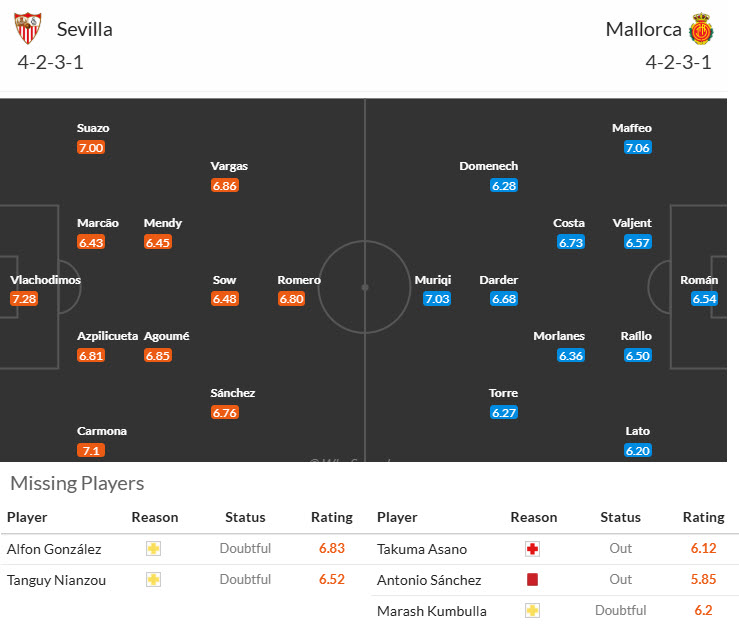The width and height of the screenshot is (739, 631).
Task: Click Takuma Asano's red cross injury icon
Action: click(x=532, y=549)
